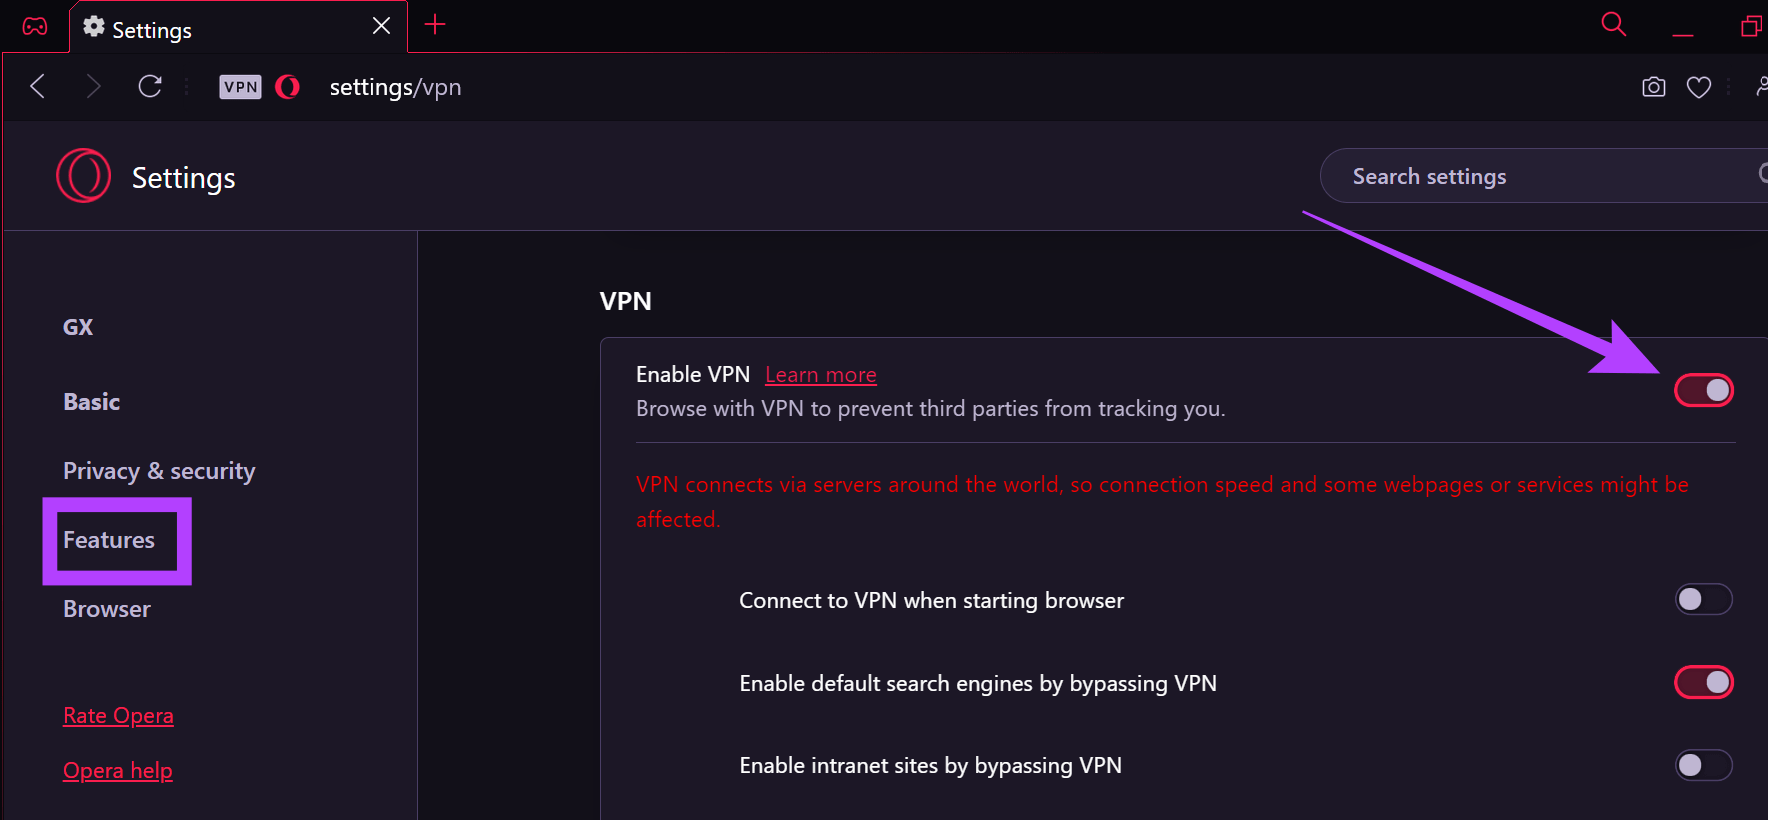The height and width of the screenshot is (820, 1768).
Task: Add page to bookmarks with heart icon
Action: click(x=1699, y=87)
